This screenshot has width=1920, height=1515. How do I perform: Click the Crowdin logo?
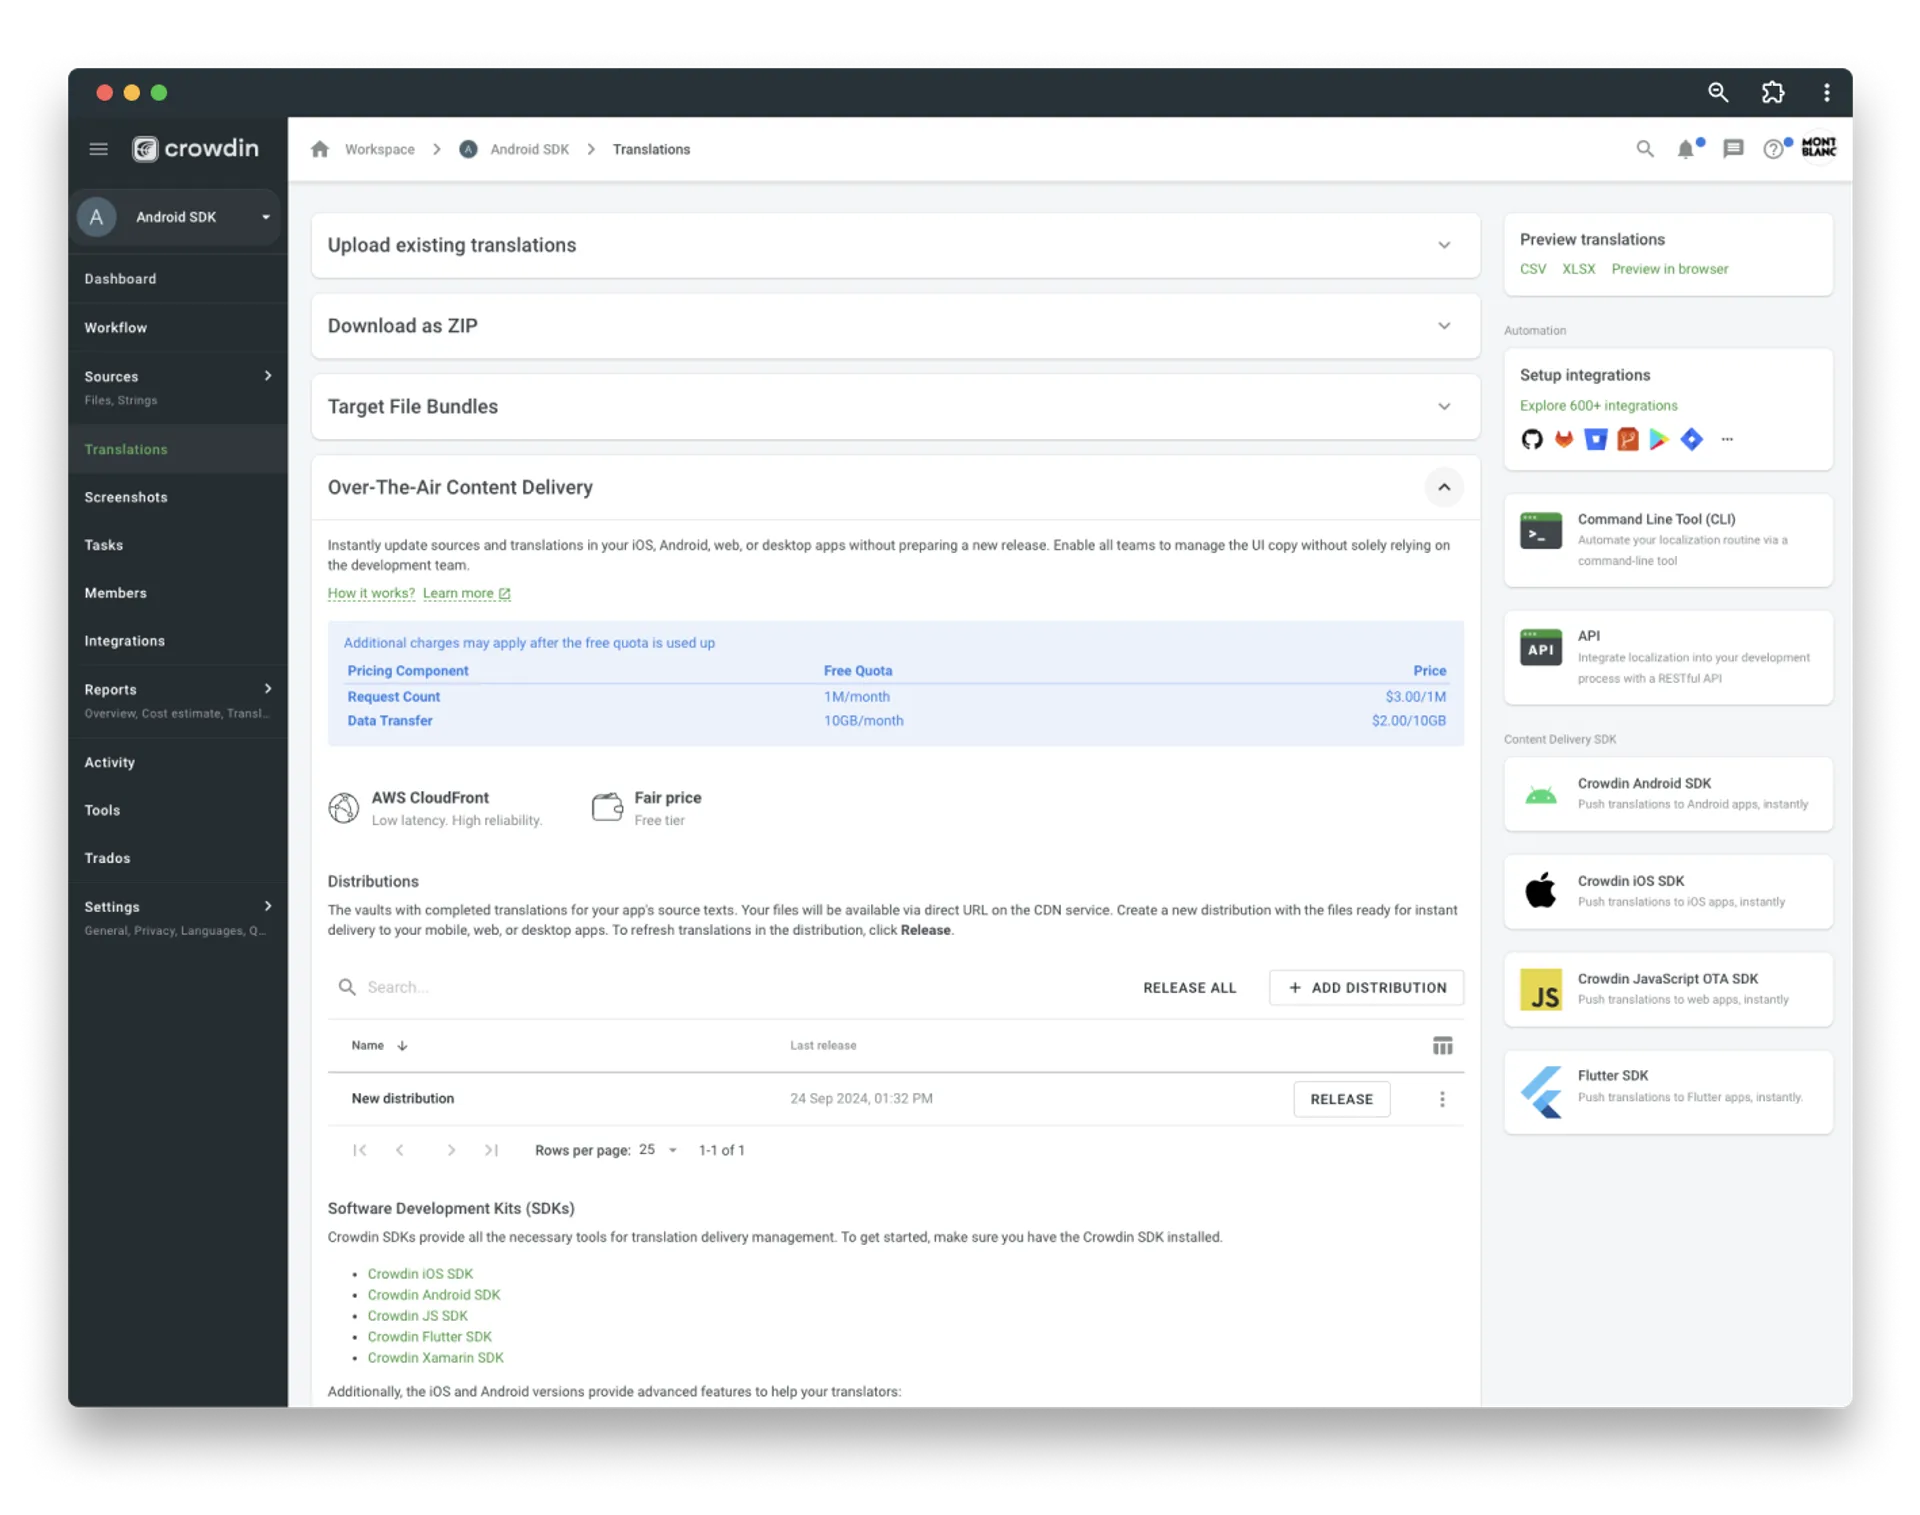[196, 149]
